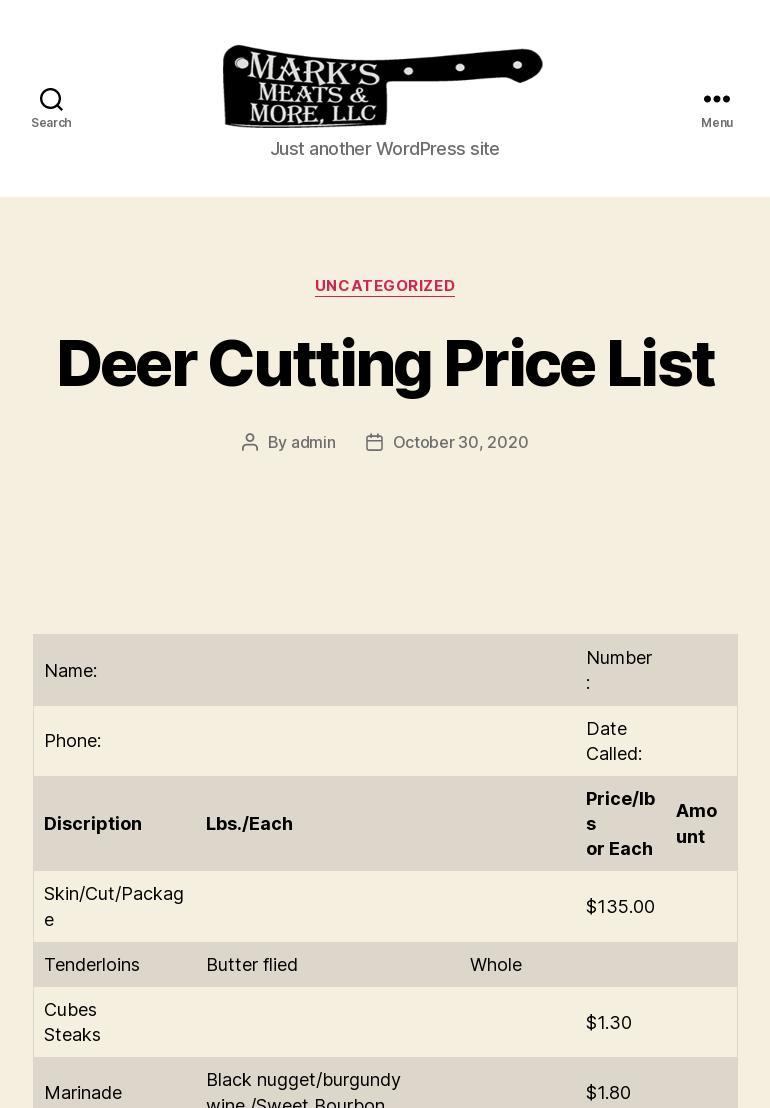The width and height of the screenshot is (770, 1108).
Task: Open the three-dot Menu icon
Action: [716, 99]
